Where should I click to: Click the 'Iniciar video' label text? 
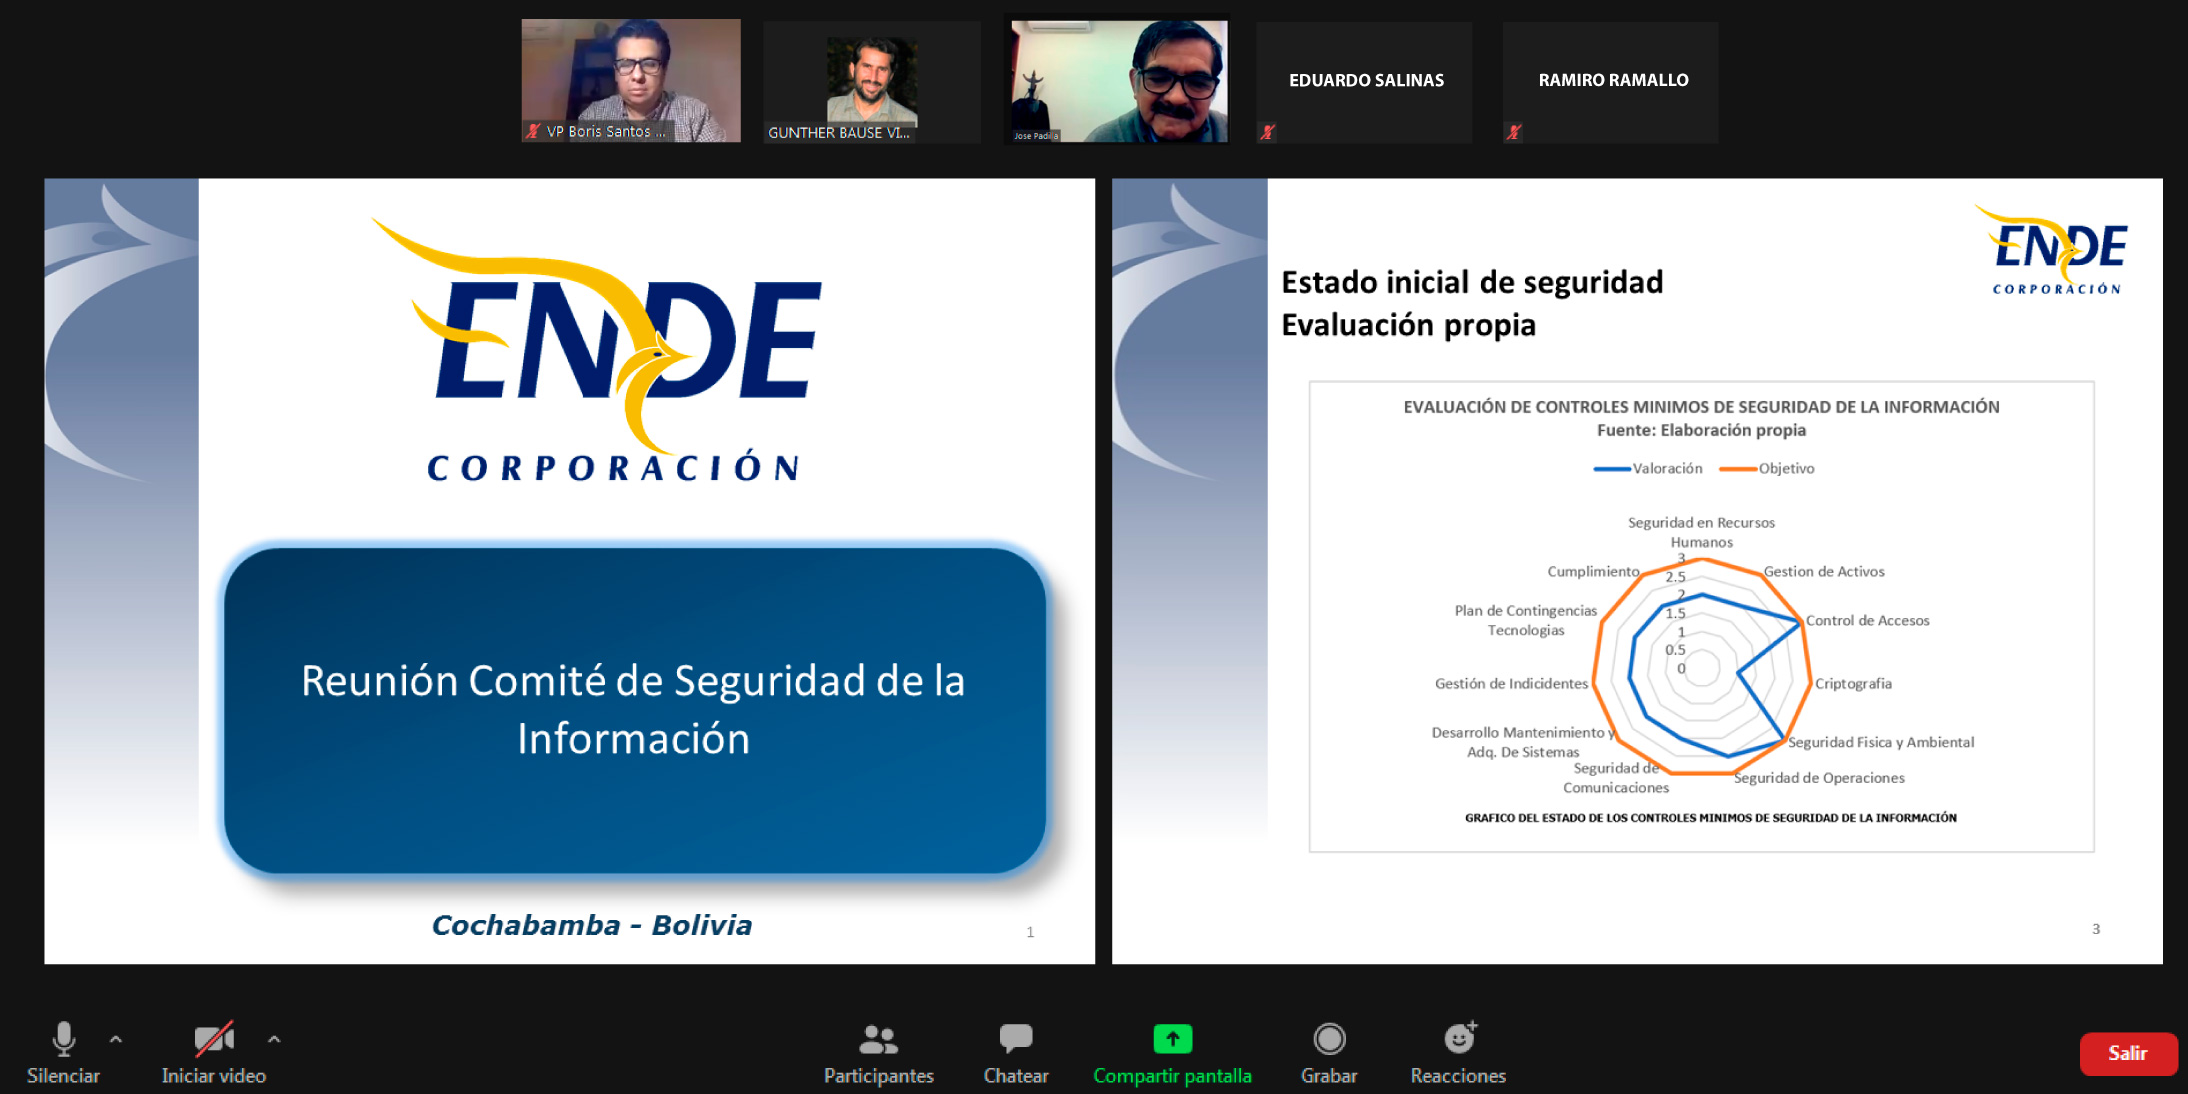click(214, 1076)
